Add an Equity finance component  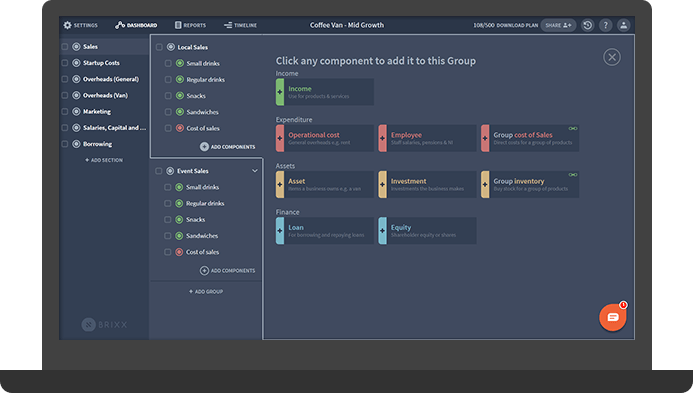click(427, 230)
